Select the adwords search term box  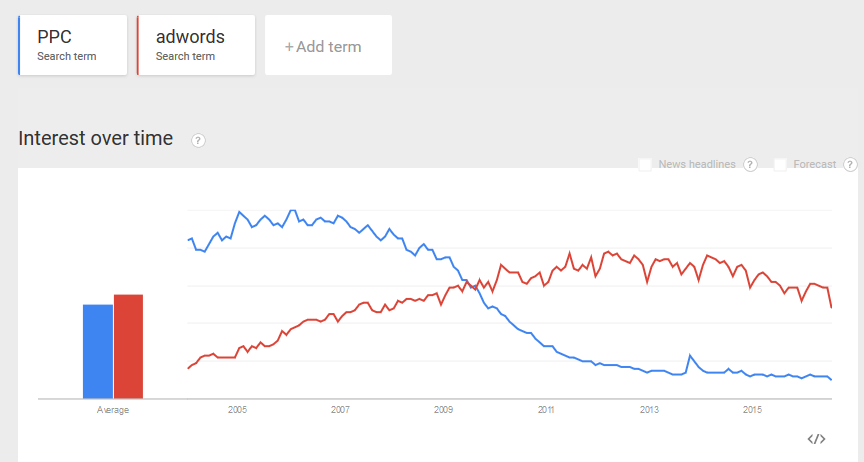(x=195, y=45)
